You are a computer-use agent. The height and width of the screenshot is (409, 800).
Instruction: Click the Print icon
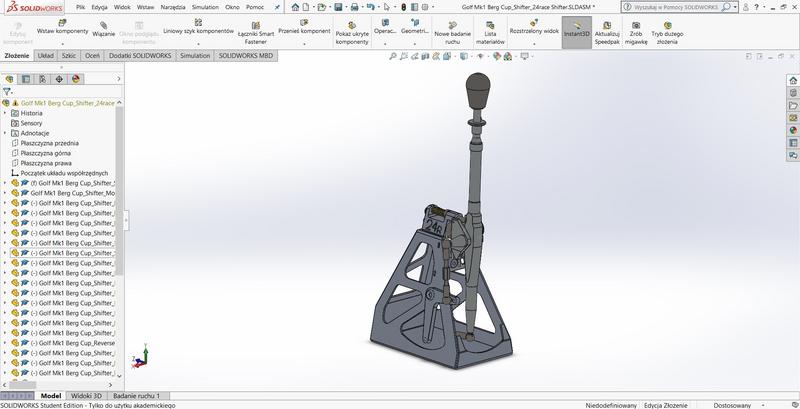pos(354,7)
